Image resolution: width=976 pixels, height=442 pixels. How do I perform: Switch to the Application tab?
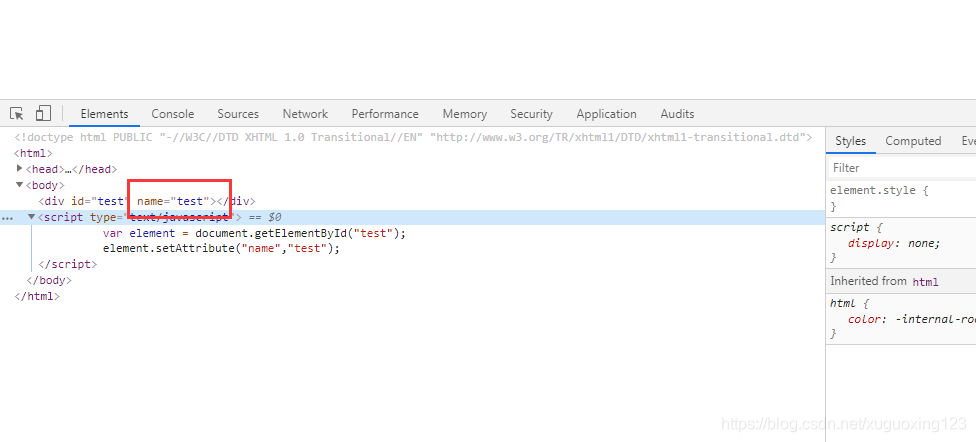pyautogui.click(x=606, y=114)
